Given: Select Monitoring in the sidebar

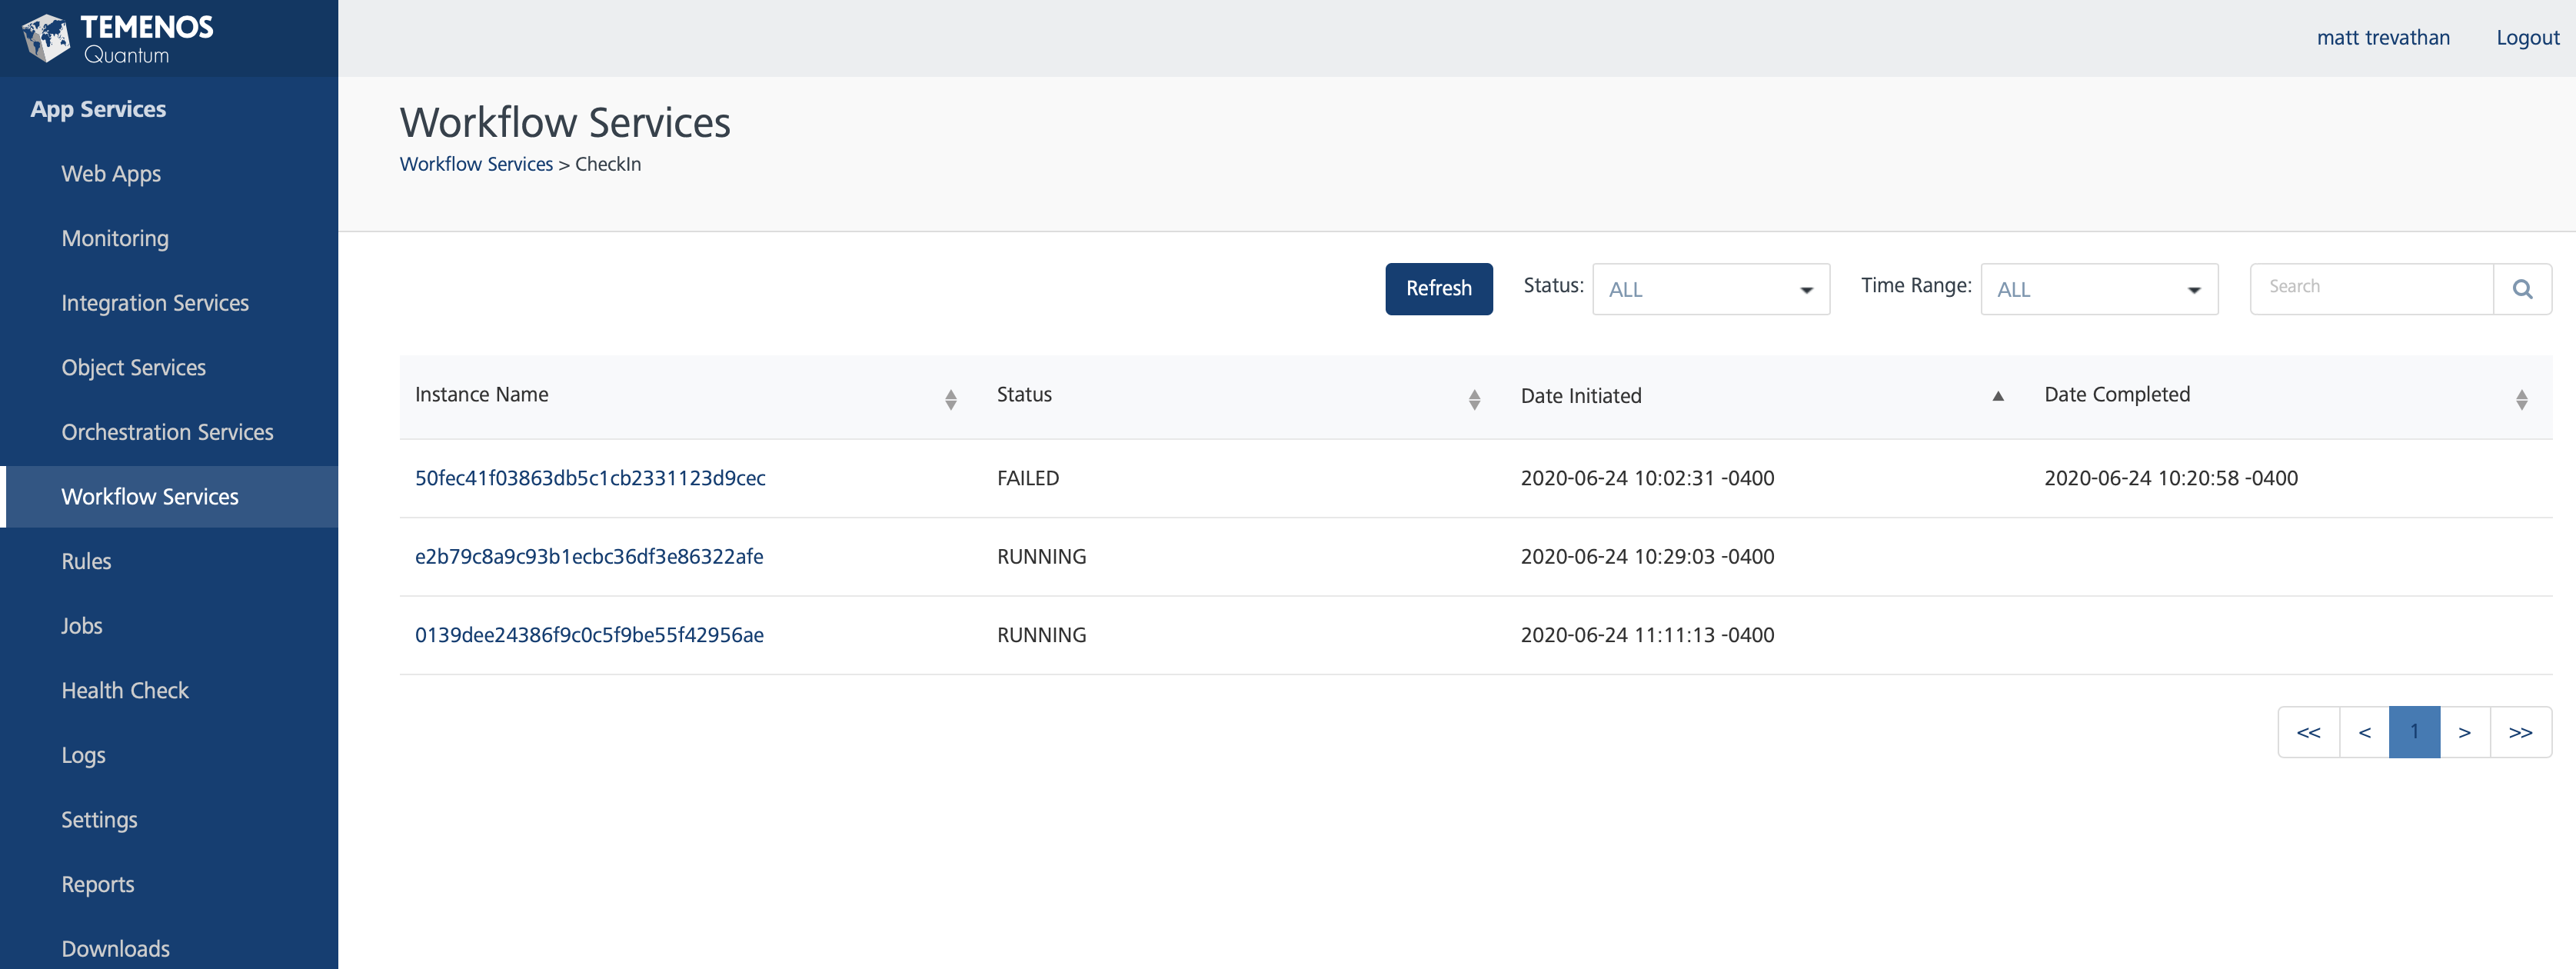Looking at the screenshot, I should pos(115,238).
